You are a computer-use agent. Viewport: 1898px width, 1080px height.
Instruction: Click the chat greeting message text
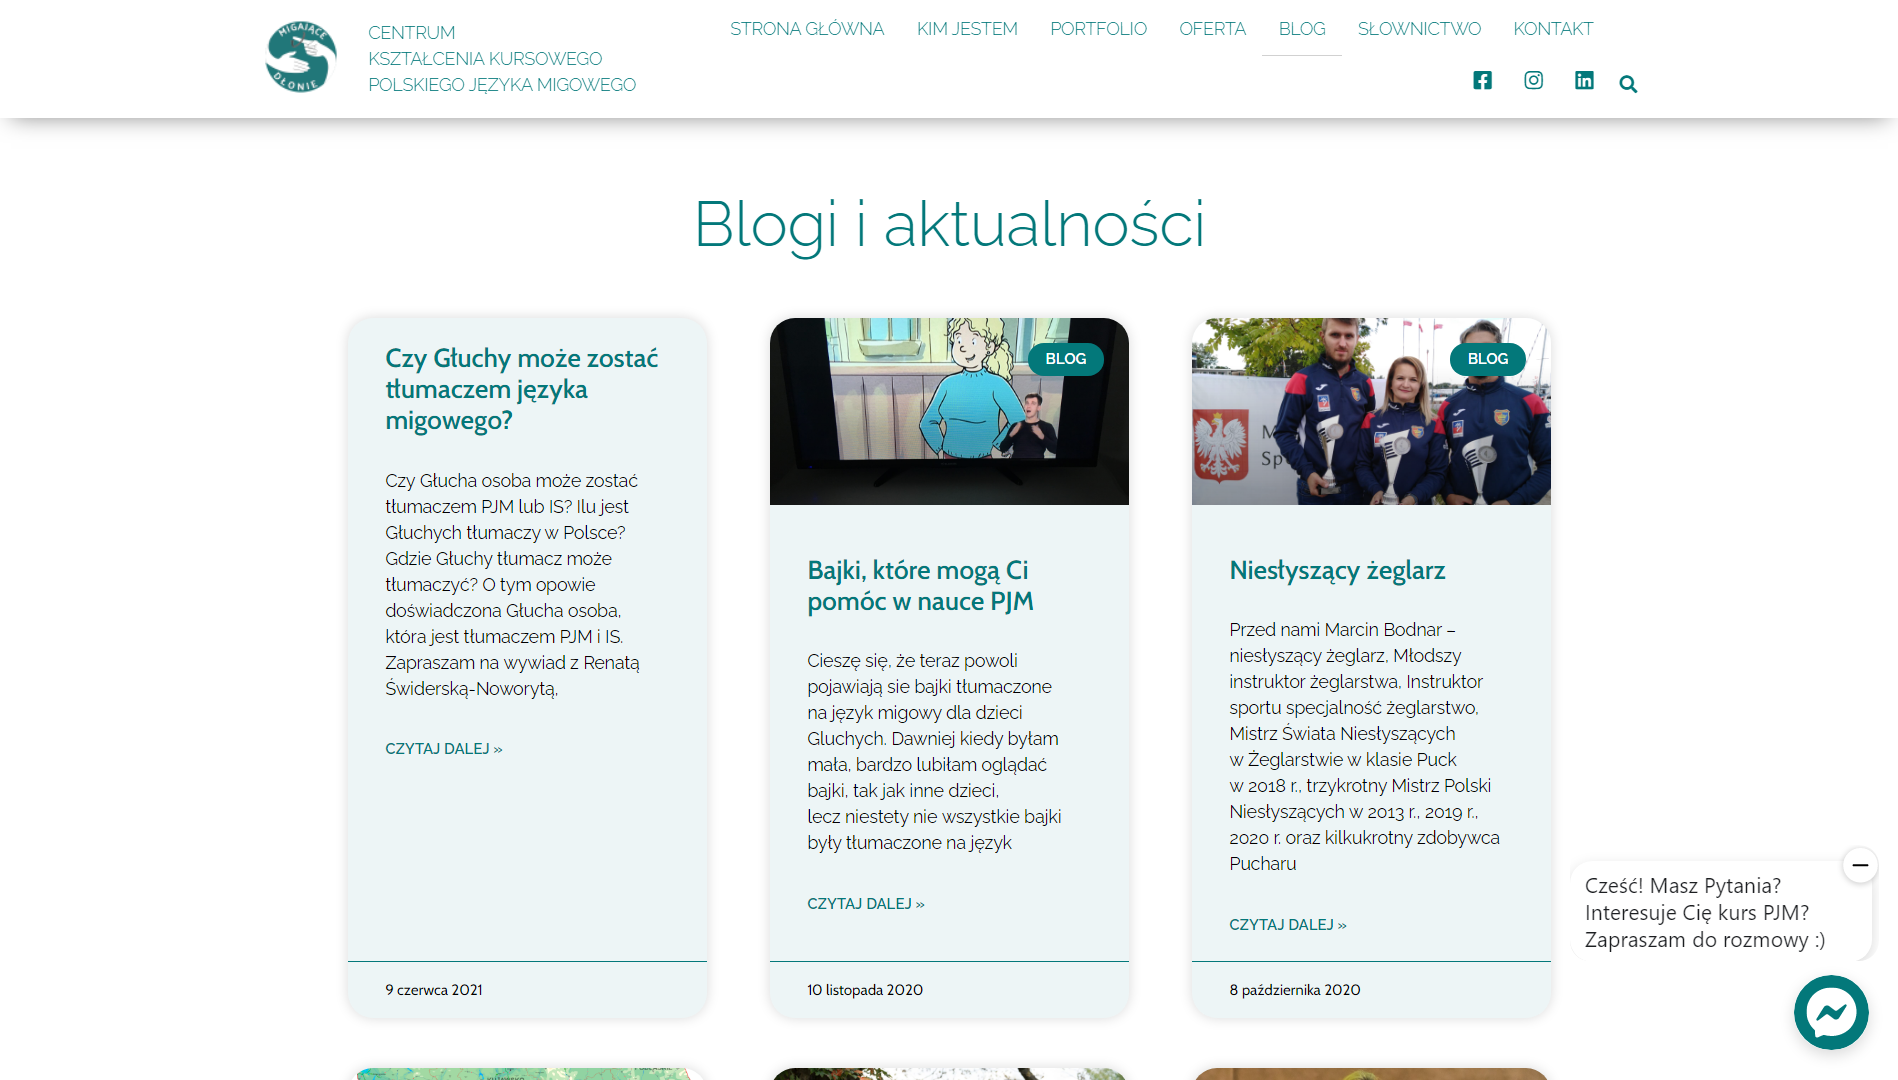1704,913
